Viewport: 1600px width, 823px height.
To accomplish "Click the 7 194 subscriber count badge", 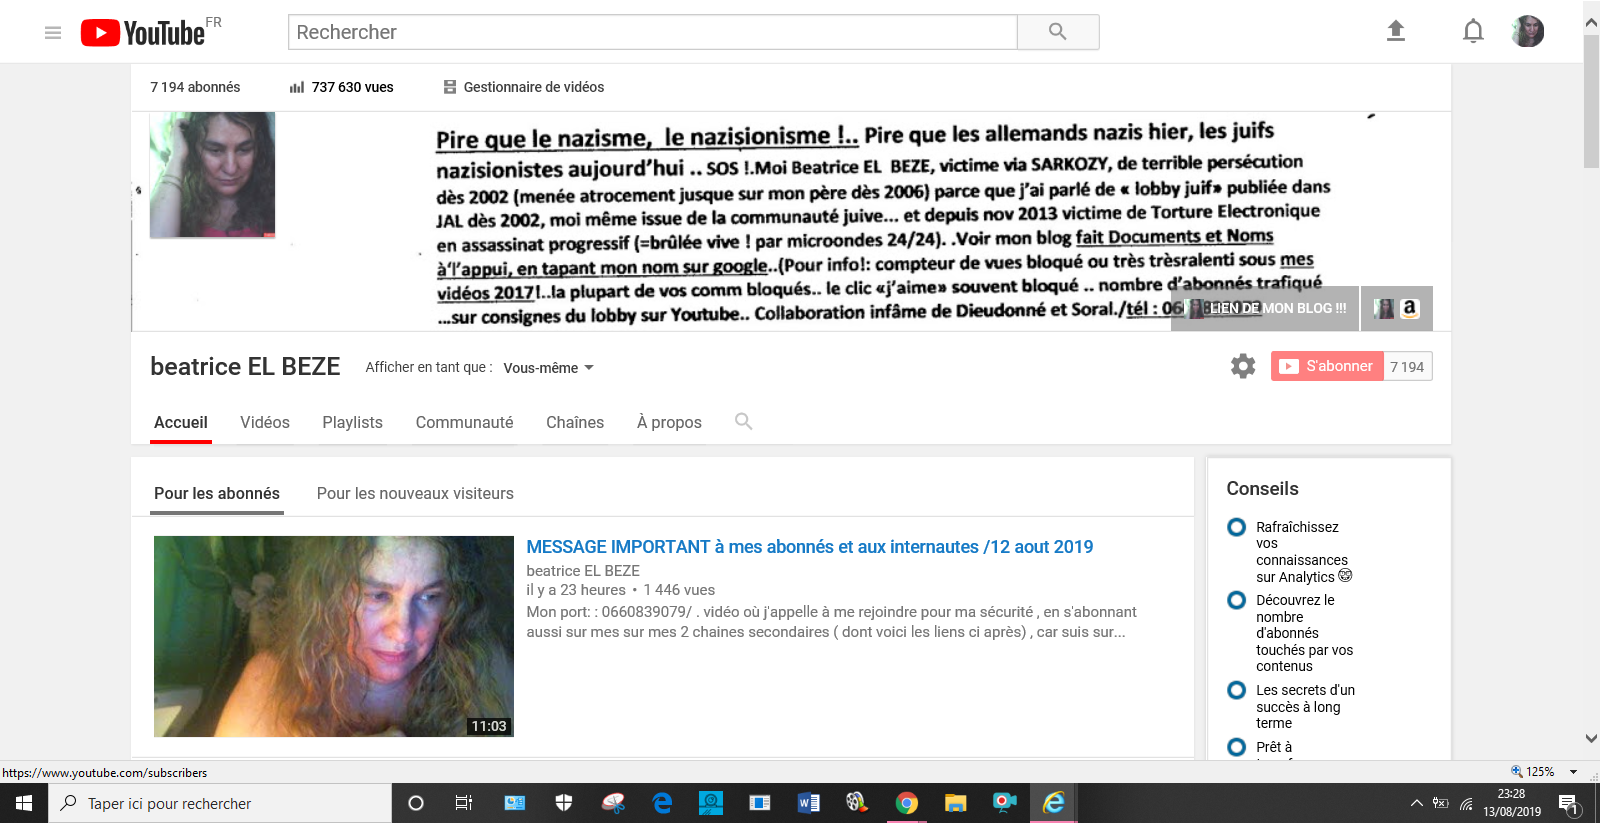I will coord(1407,366).
